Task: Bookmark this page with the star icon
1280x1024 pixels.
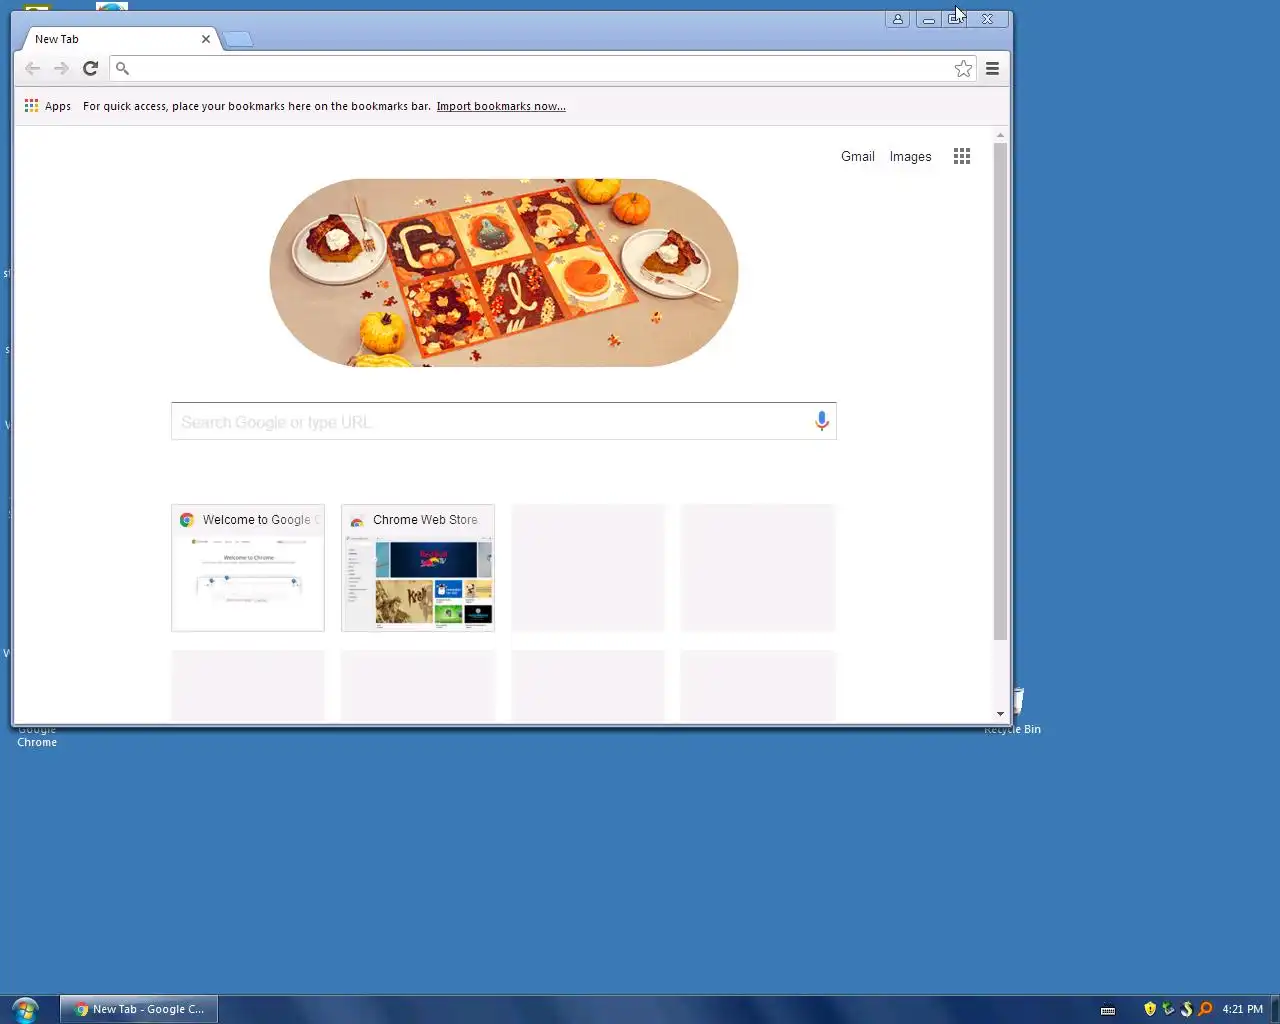Action: tap(963, 68)
